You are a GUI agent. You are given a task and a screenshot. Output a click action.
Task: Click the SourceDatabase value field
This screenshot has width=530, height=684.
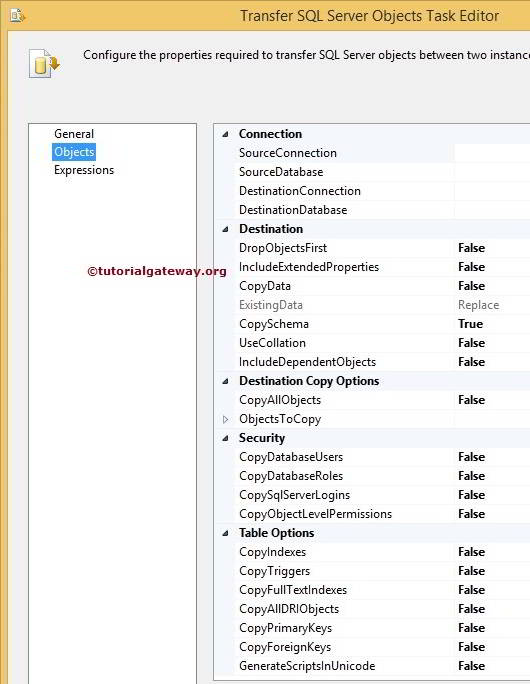coord(492,172)
